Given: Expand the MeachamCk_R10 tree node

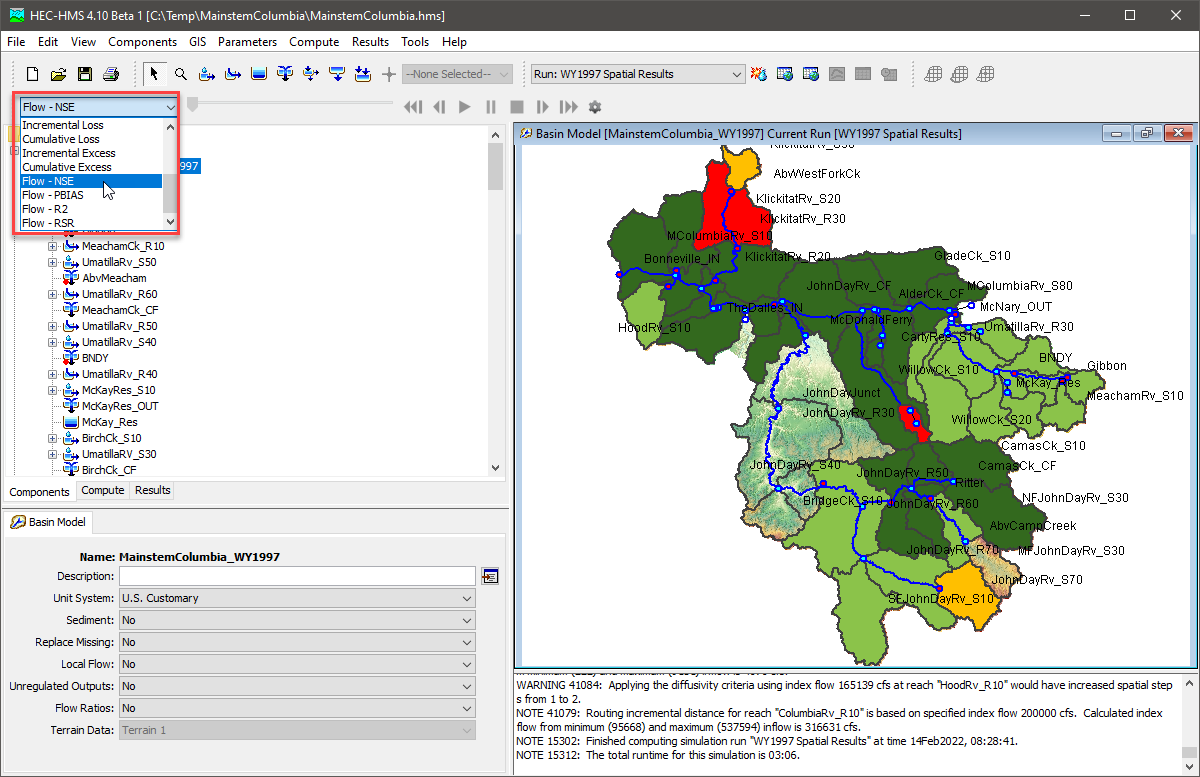Looking at the screenshot, I should pyautogui.click(x=53, y=246).
